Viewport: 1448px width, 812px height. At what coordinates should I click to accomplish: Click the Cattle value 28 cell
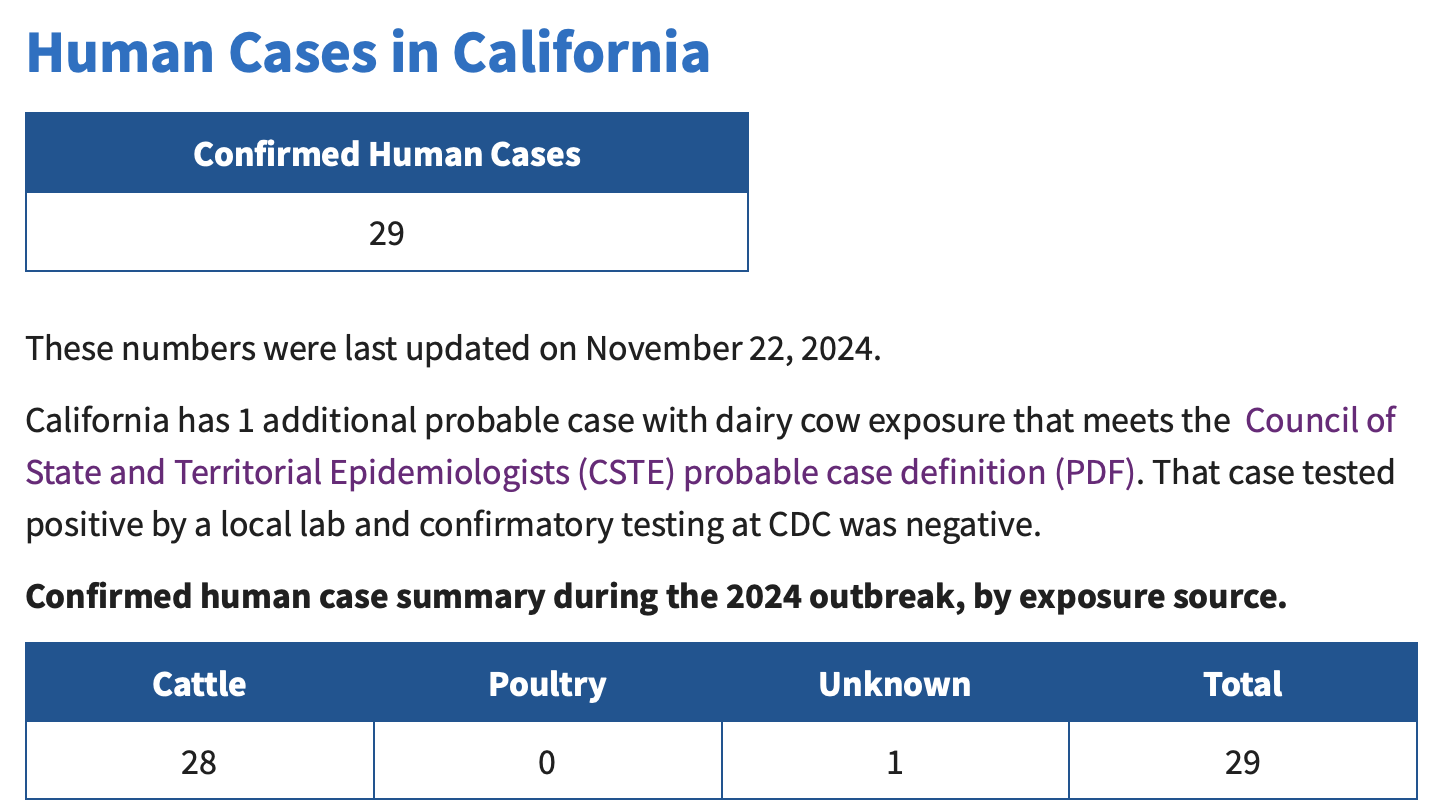200,762
